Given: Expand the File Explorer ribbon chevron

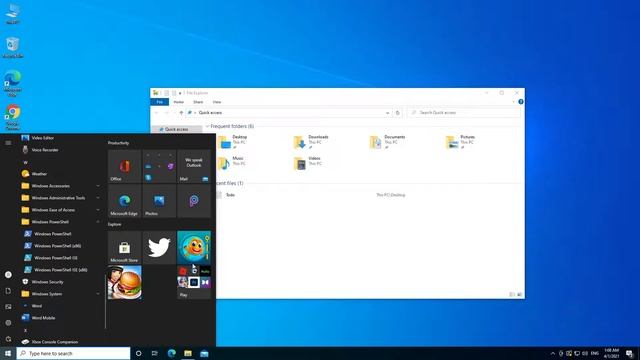Looking at the screenshot, I should click(513, 102).
